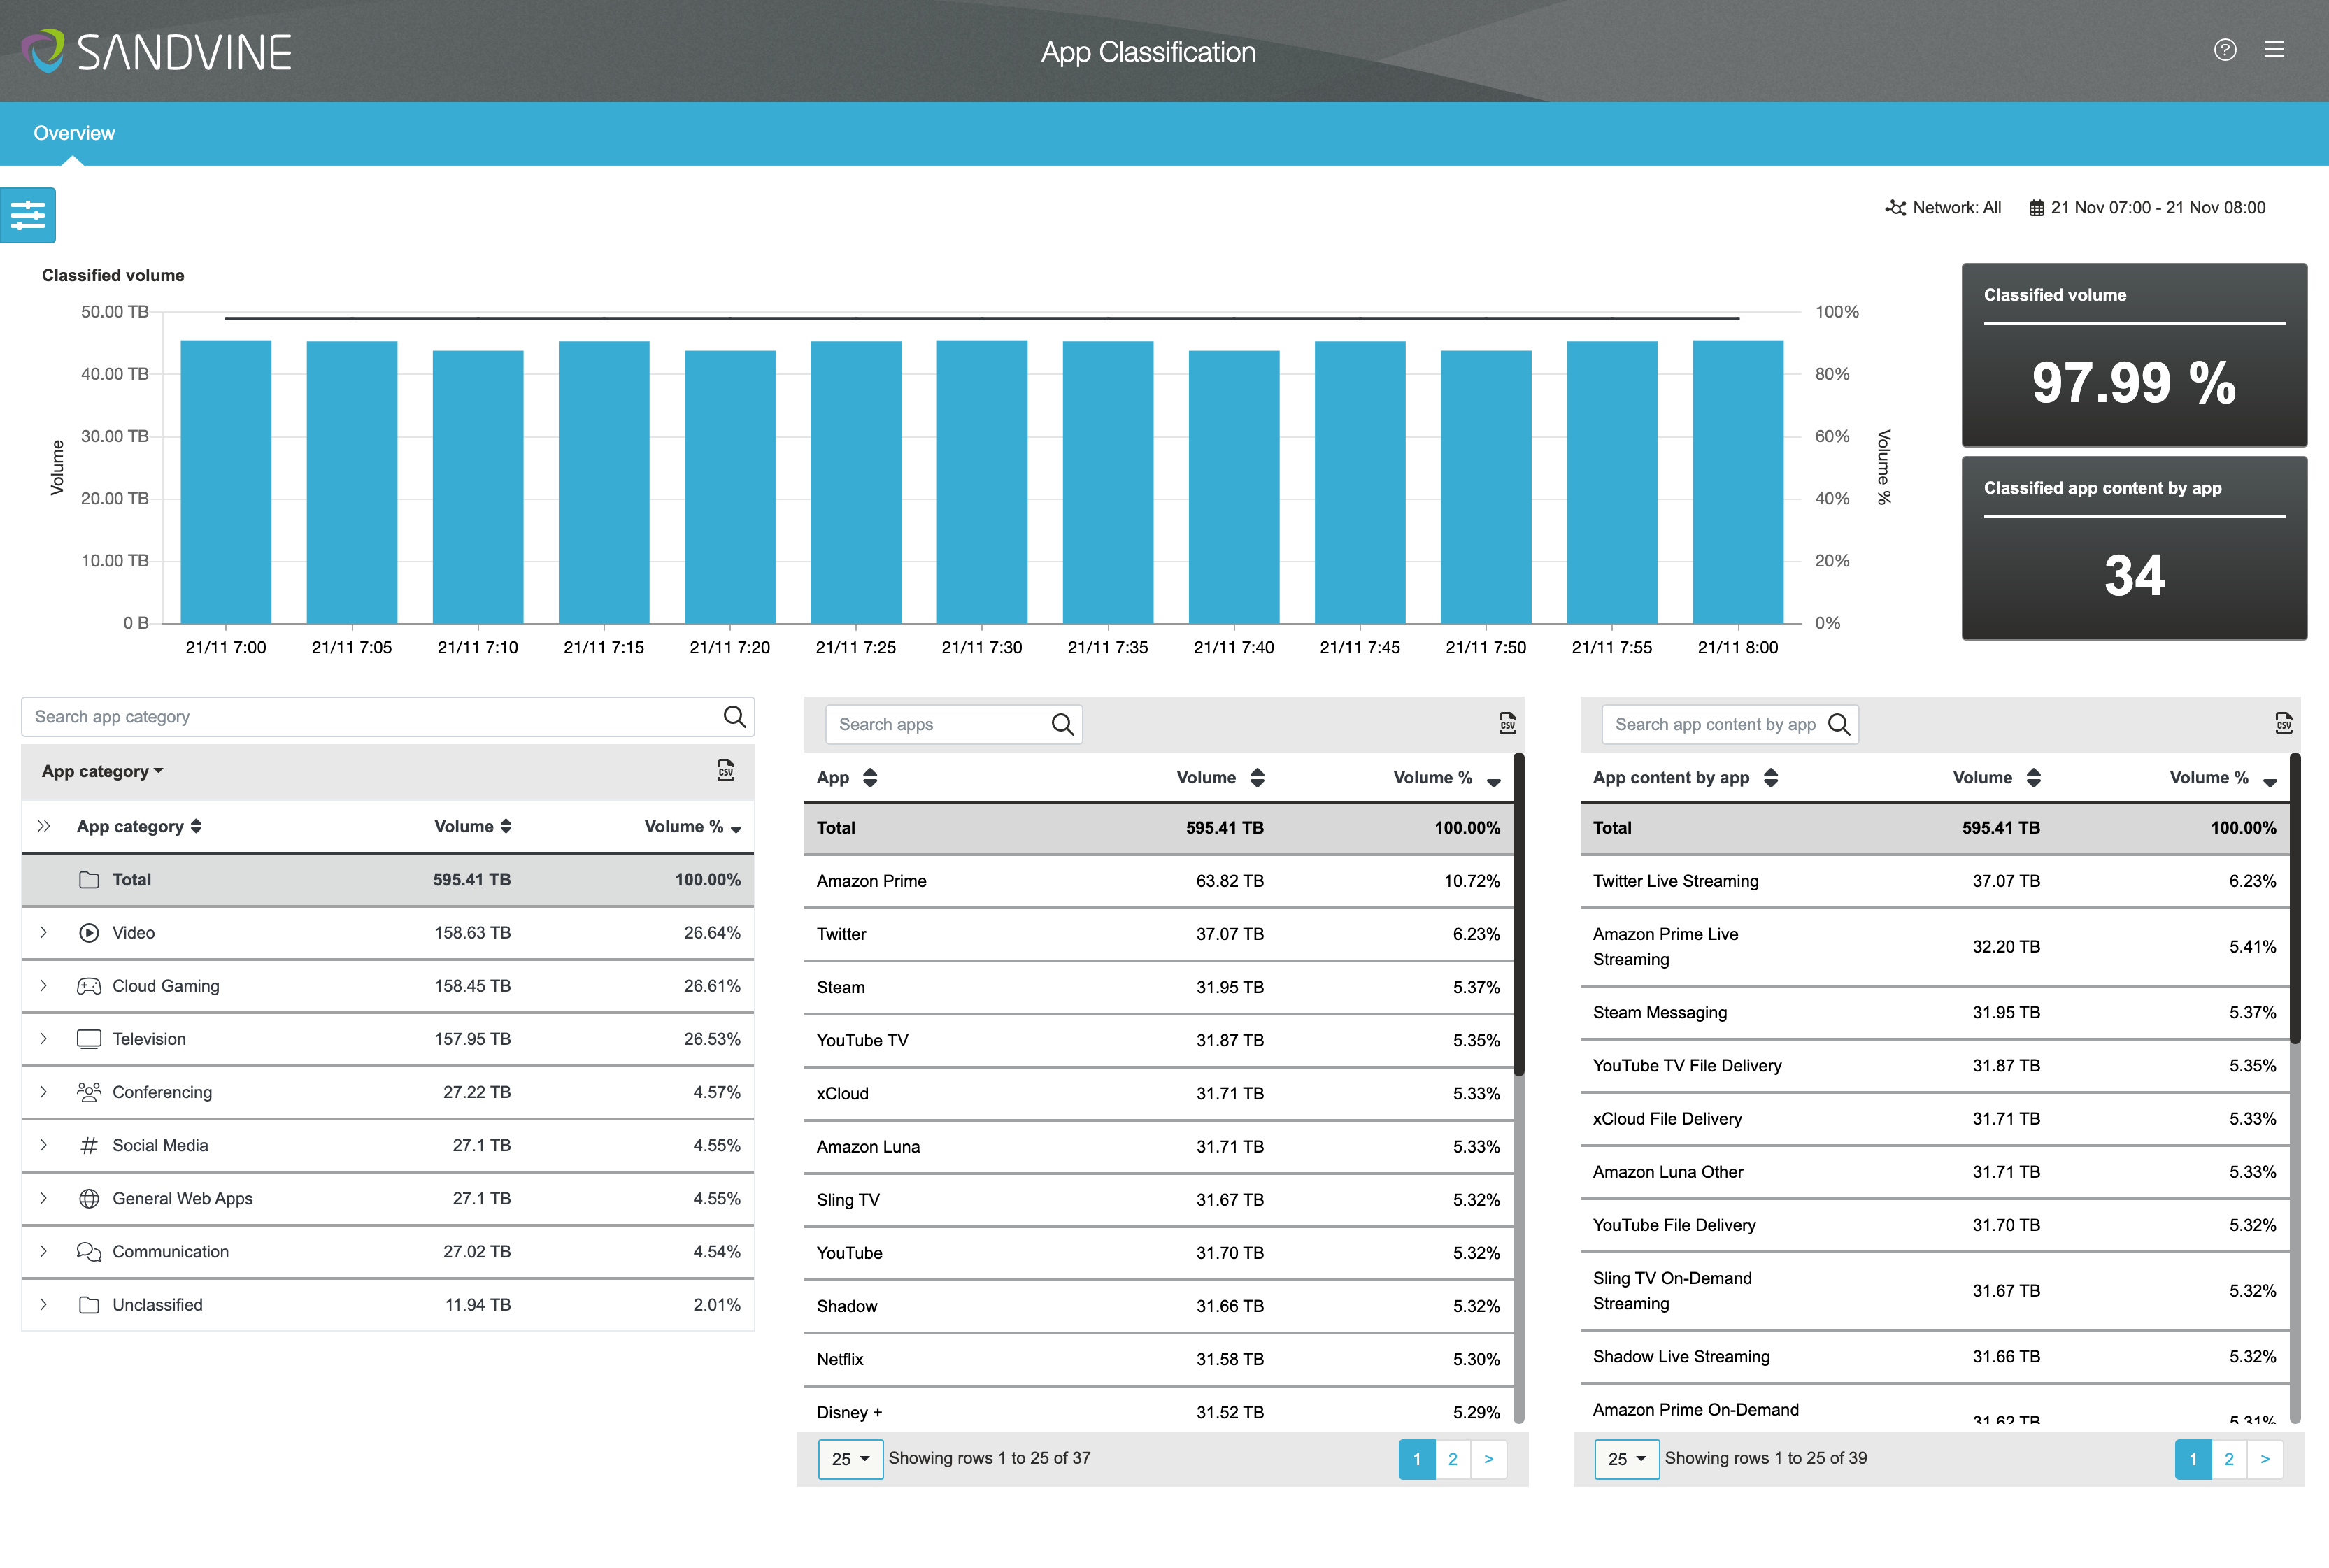Focus the Search app category field

coord(388,716)
